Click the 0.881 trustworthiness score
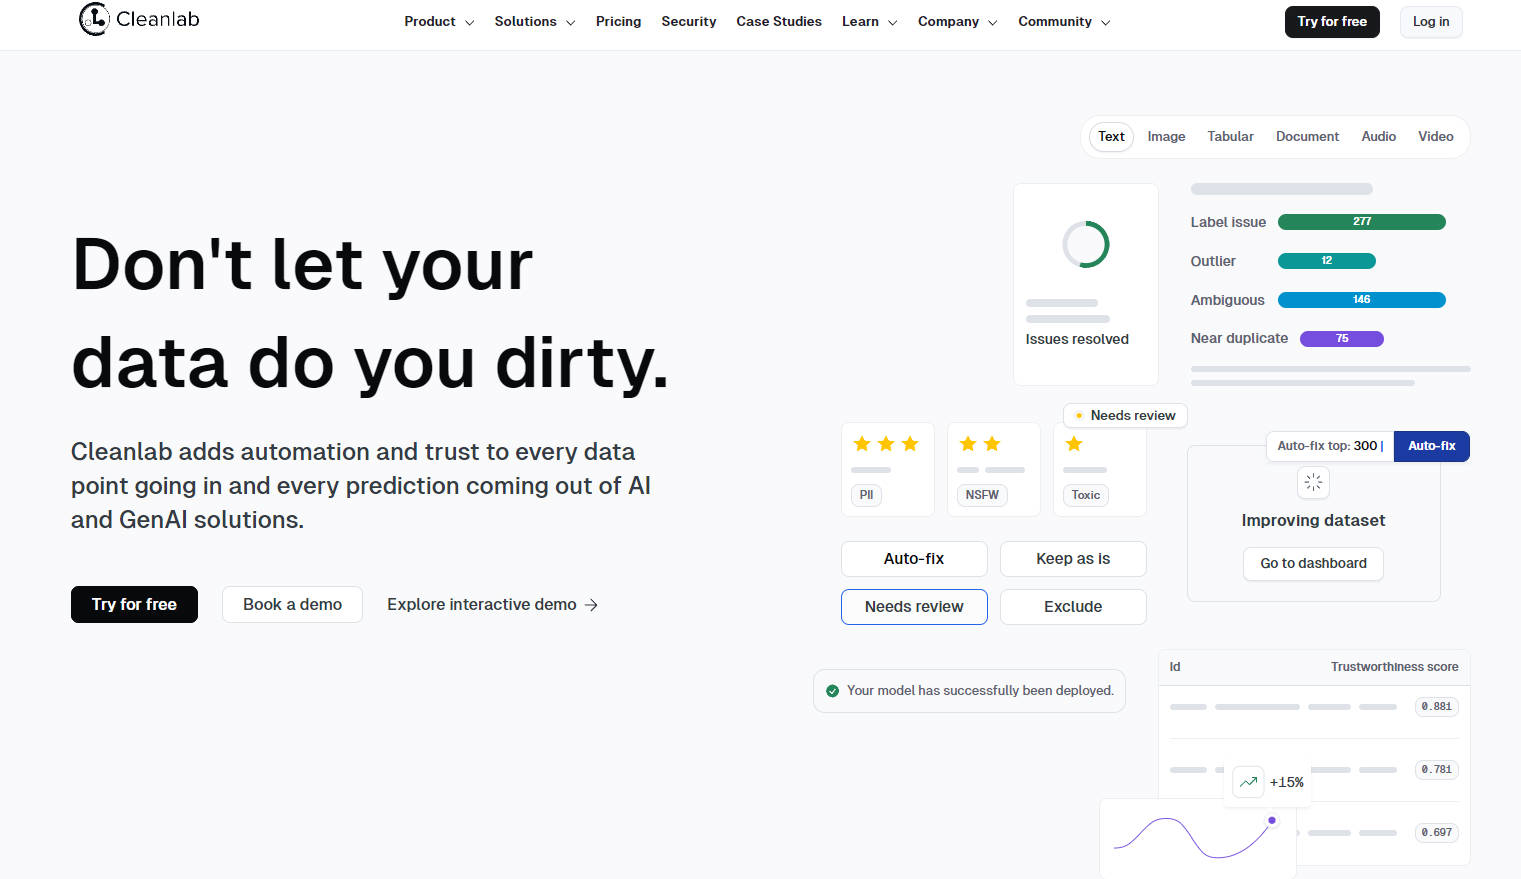Screen dimensions: 1521x879 click(x=1437, y=707)
